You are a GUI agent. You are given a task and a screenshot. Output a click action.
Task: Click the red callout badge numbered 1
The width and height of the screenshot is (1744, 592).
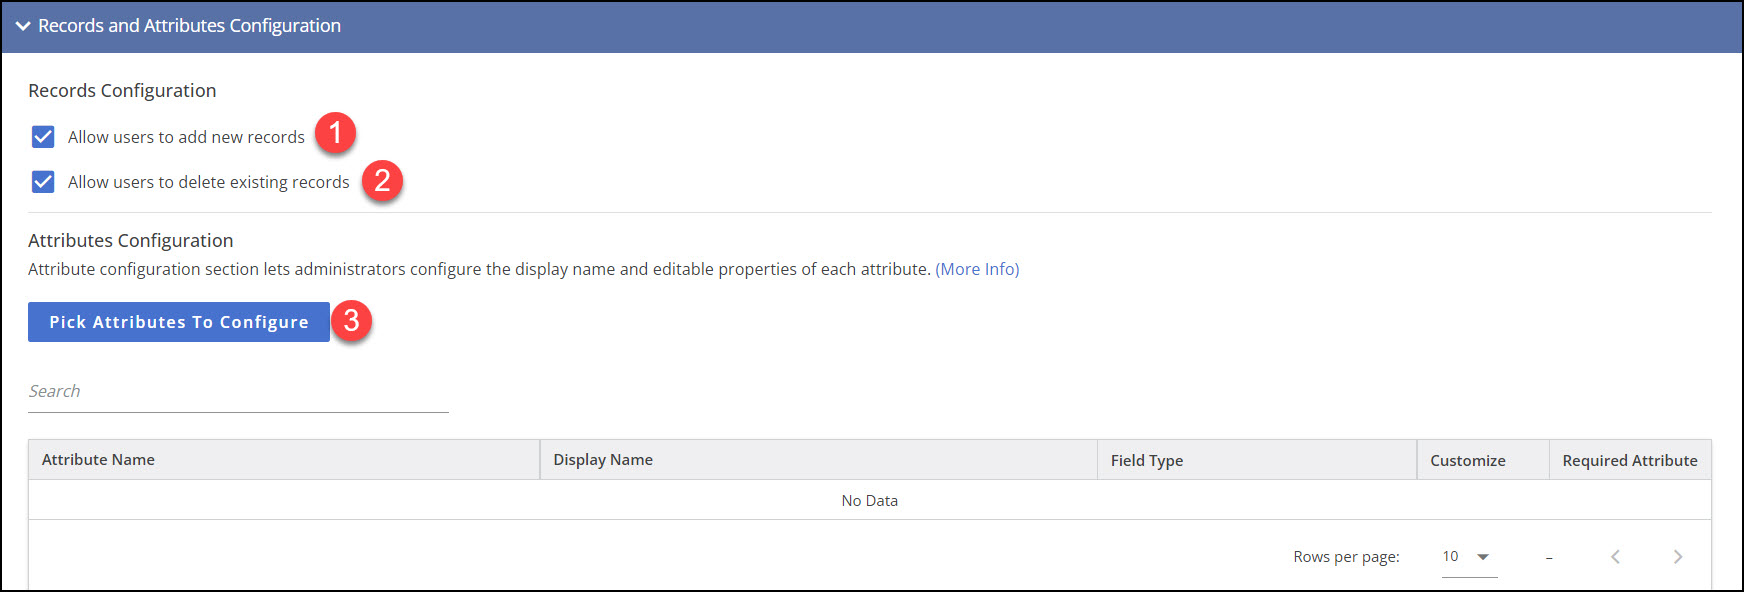336,131
